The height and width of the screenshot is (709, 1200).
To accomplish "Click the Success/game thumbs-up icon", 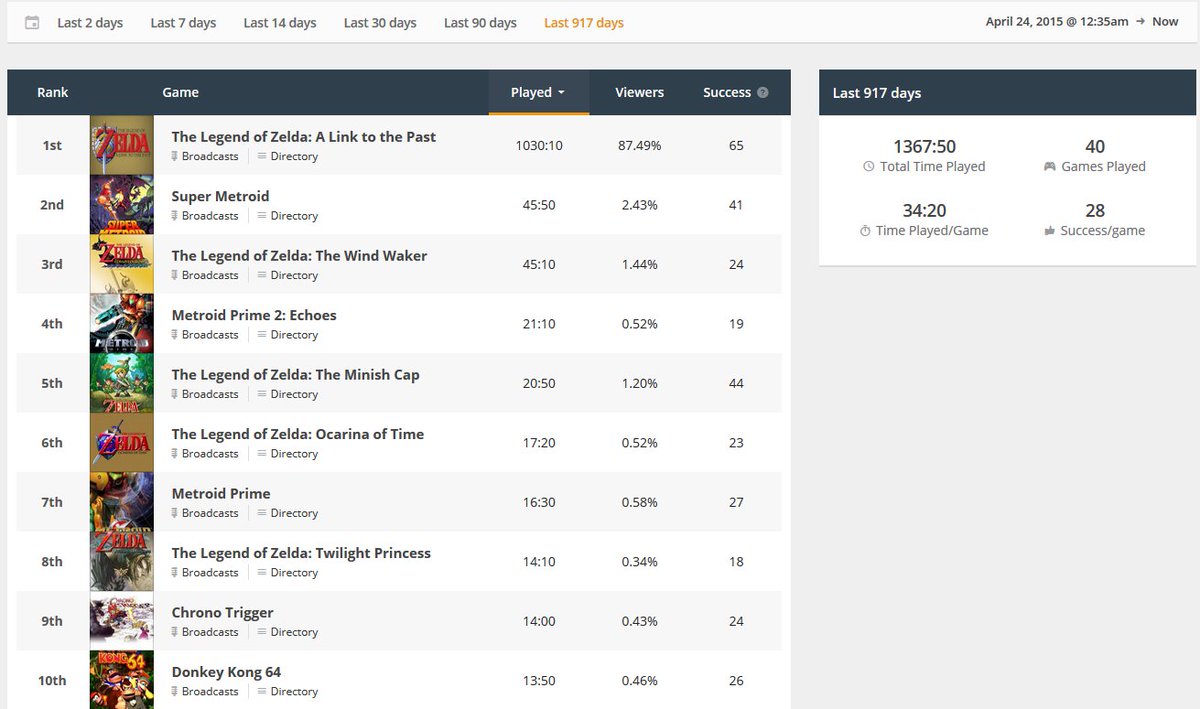I will (1049, 231).
